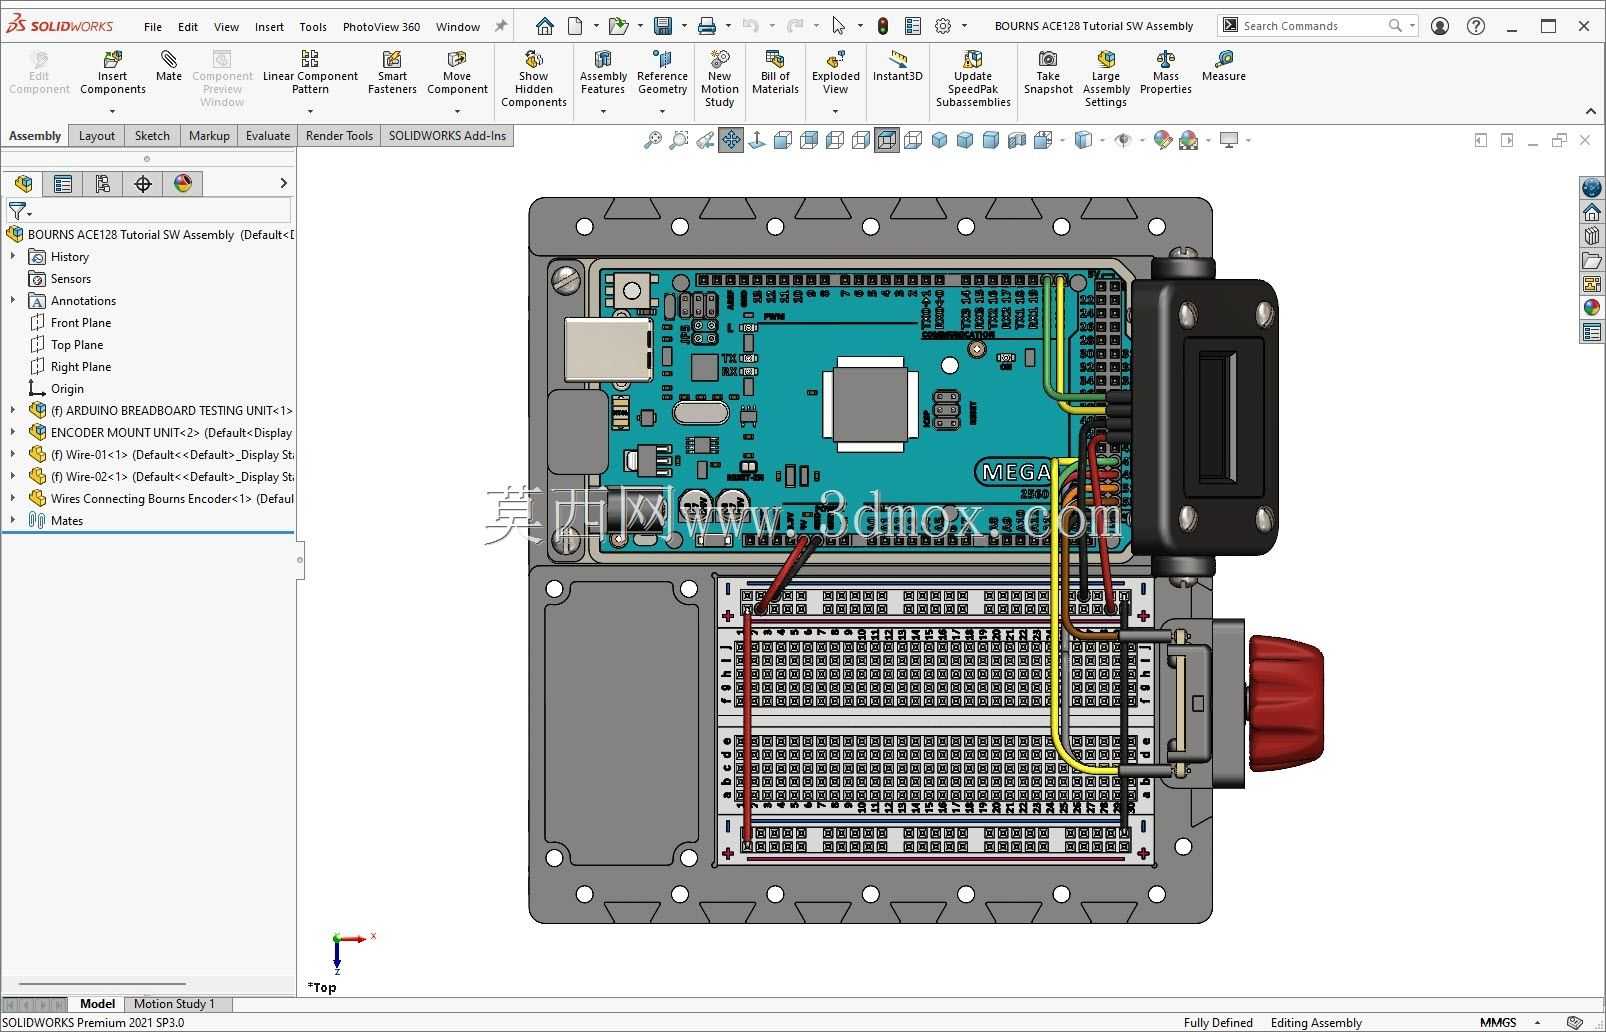Screen dimensions: 1606x1032
Task: Click Update SpeedPak Subassemblies
Action: click(x=973, y=79)
